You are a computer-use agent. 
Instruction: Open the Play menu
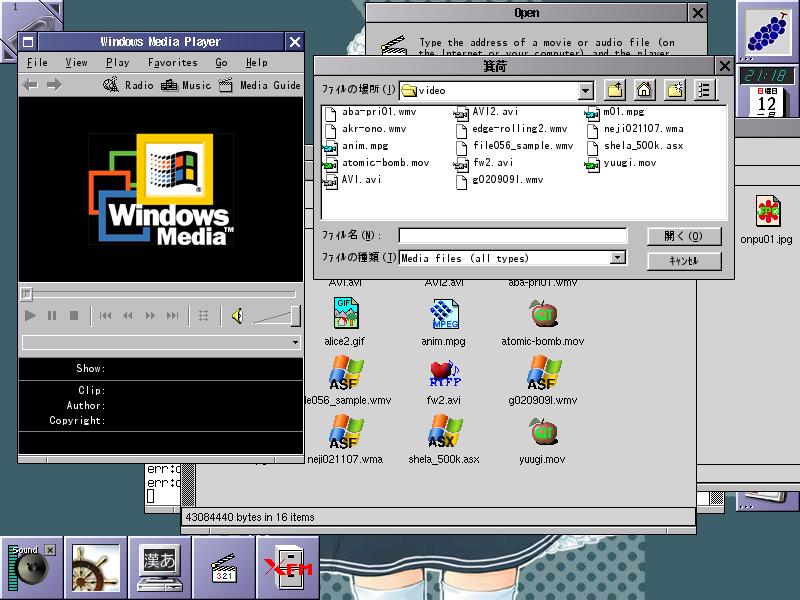117,62
